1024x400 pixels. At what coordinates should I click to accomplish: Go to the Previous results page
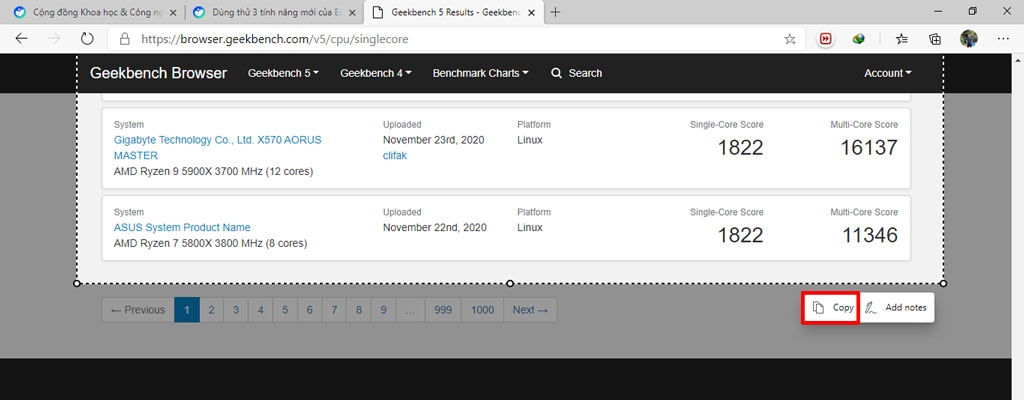pos(138,310)
